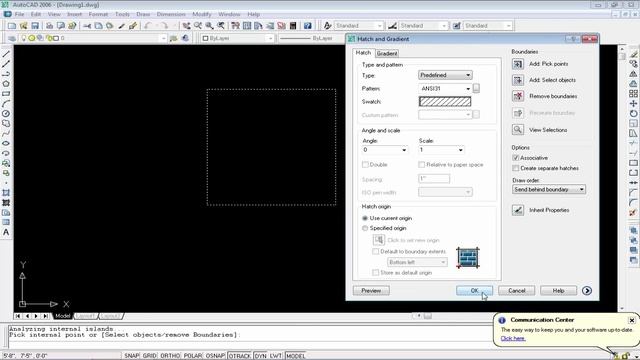Click the Rotate tool in Modify toolbar
The width and height of the screenshot is (640, 360).
pos(633,113)
